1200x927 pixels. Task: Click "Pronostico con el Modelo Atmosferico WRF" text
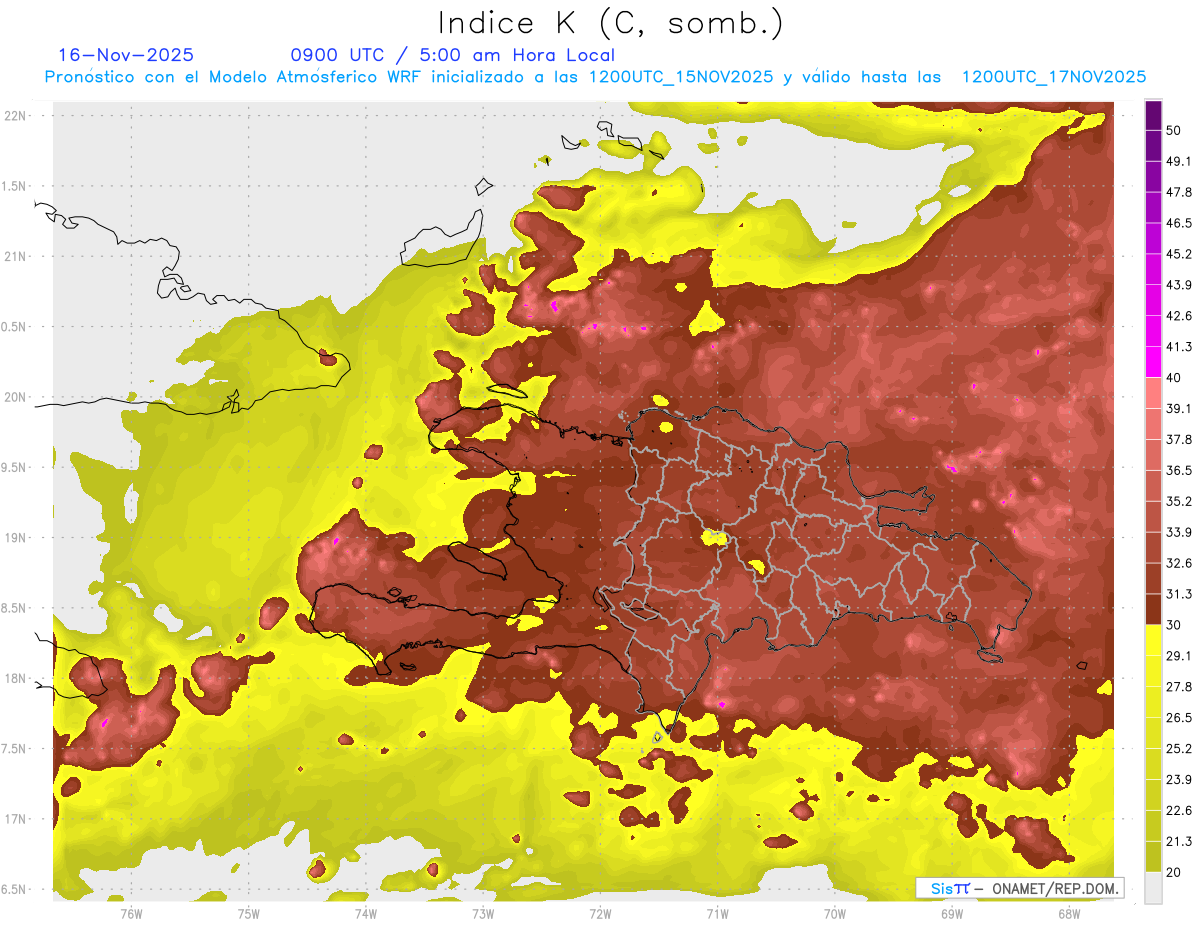[235, 77]
